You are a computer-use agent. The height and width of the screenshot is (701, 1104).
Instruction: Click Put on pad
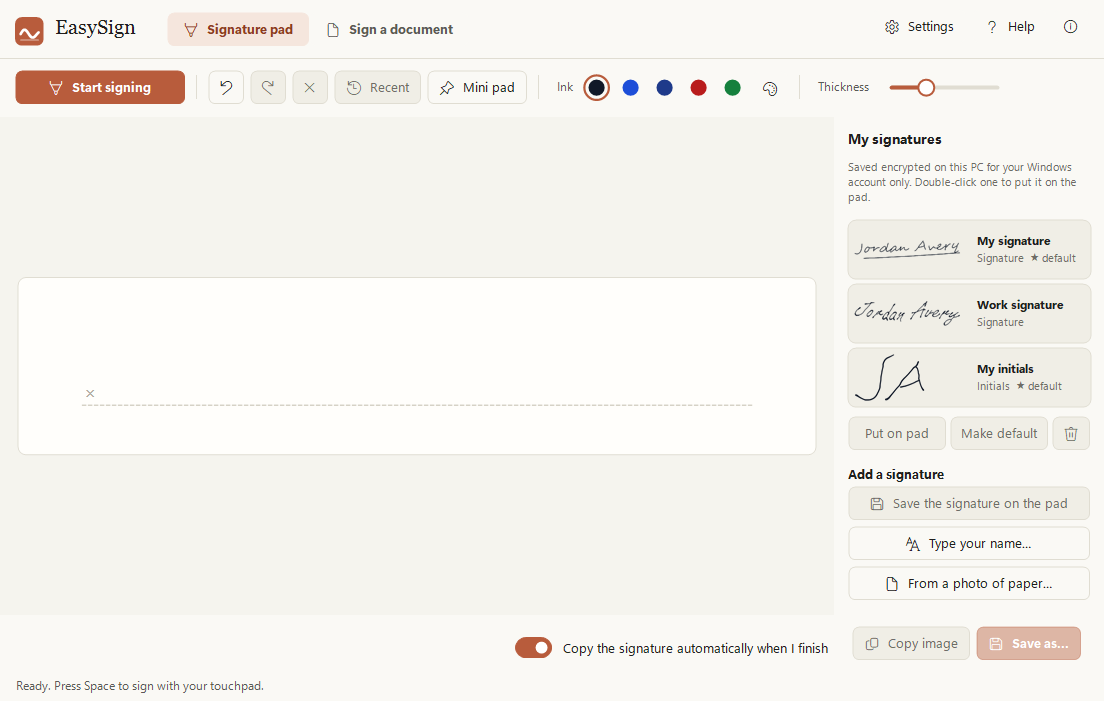(897, 434)
